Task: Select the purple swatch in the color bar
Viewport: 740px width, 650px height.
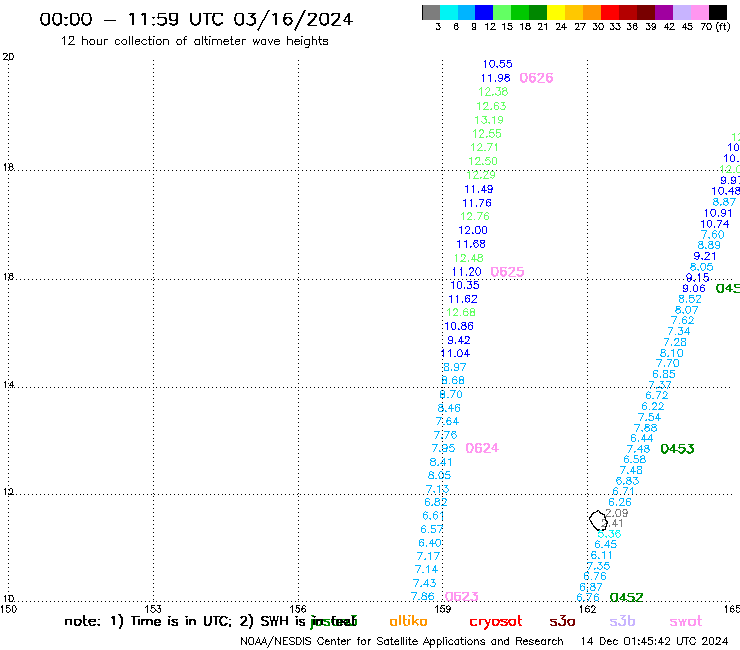Action: (664, 12)
